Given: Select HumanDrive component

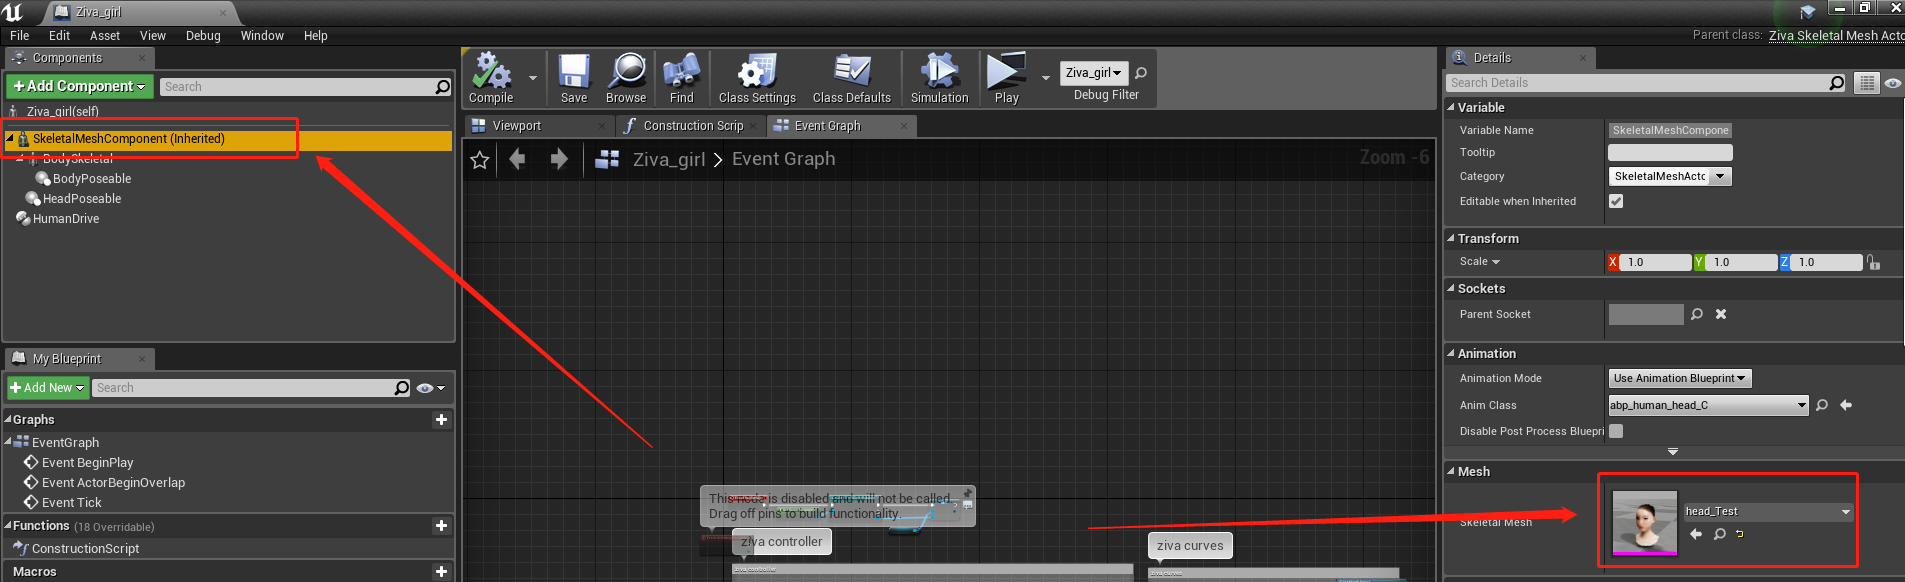Looking at the screenshot, I should tap(66, 219).
